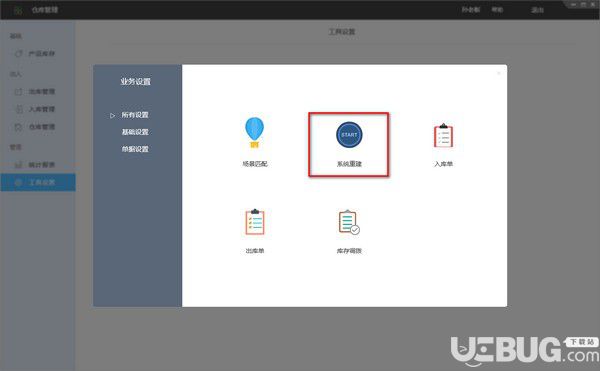
Task: Click the 场景匹配 label text
Action: coord(255,164)
